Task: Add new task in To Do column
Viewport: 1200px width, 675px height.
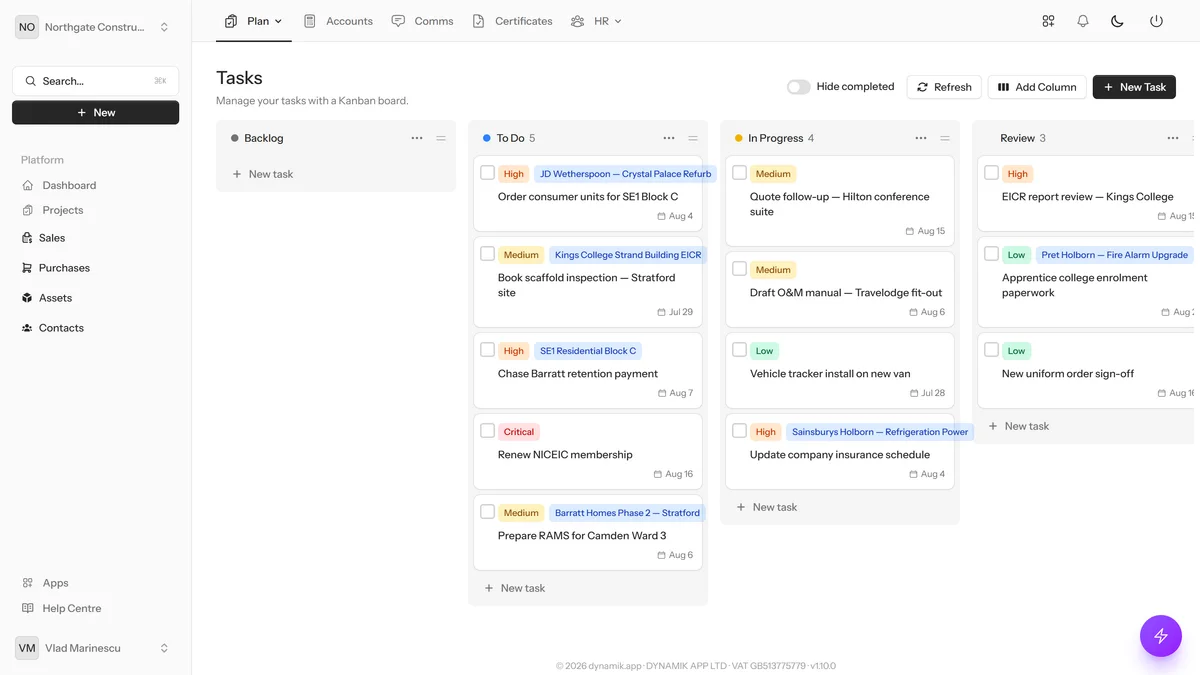Action: click(x=515, y=588)
